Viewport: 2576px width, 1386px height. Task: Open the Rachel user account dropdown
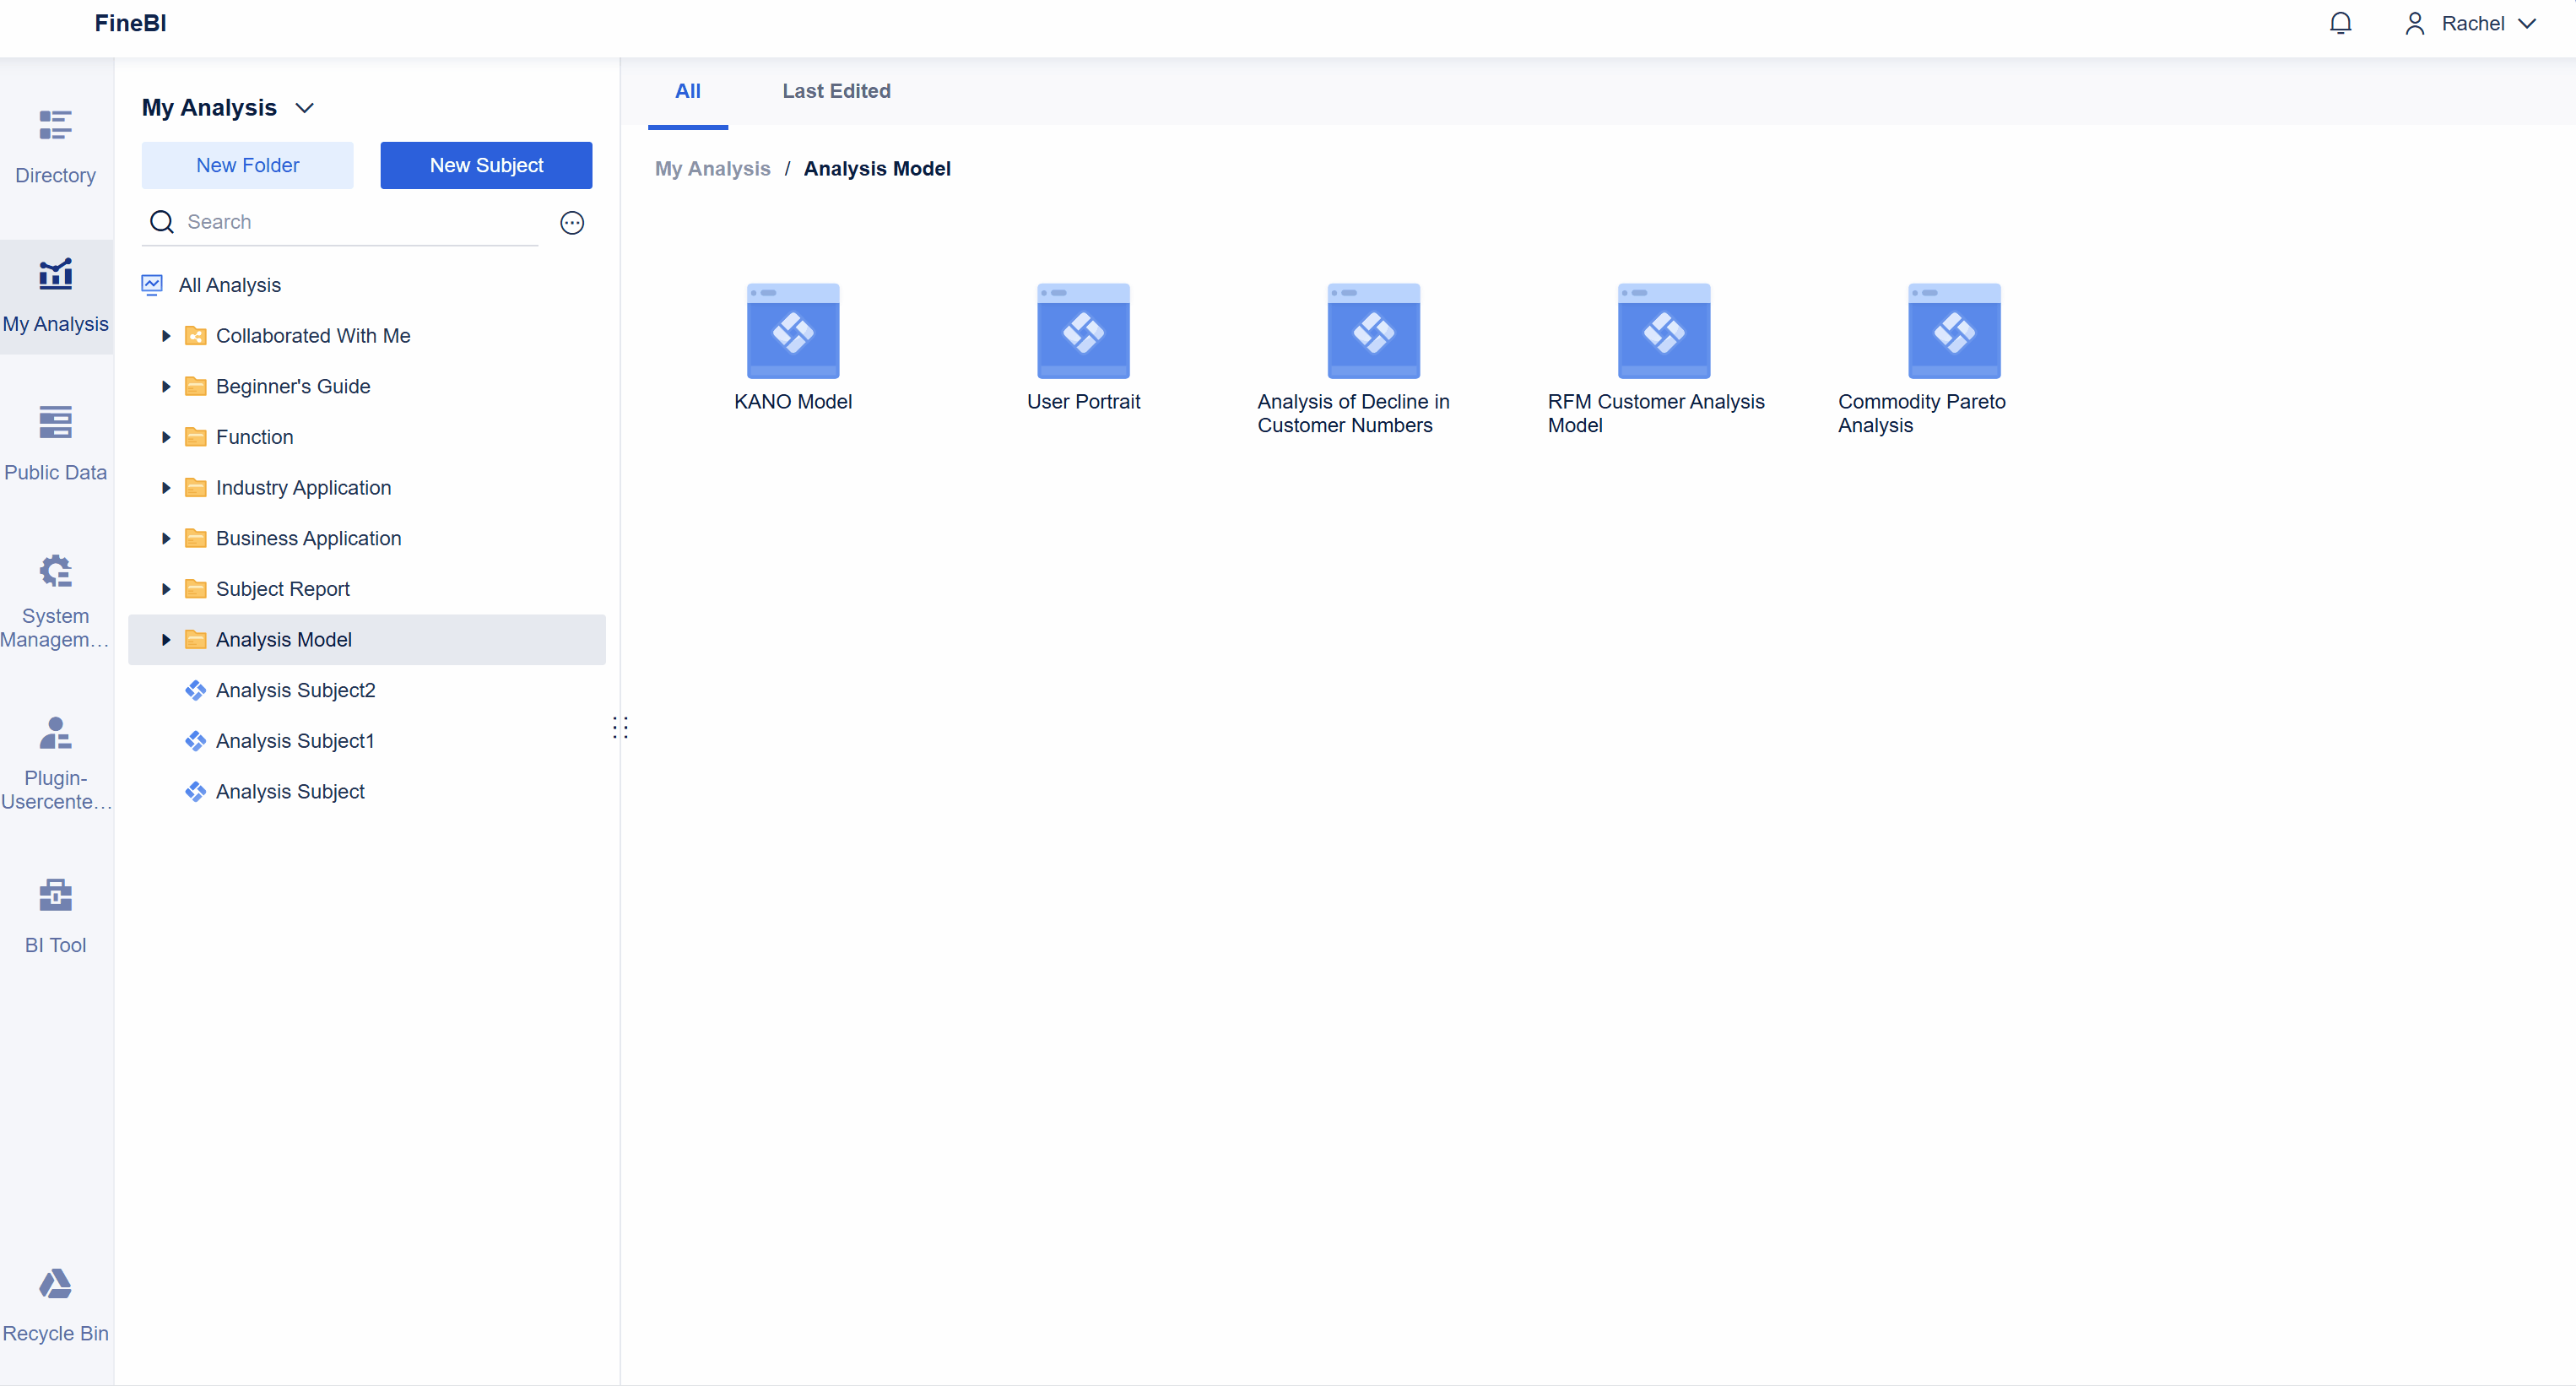click(2470, 23)
